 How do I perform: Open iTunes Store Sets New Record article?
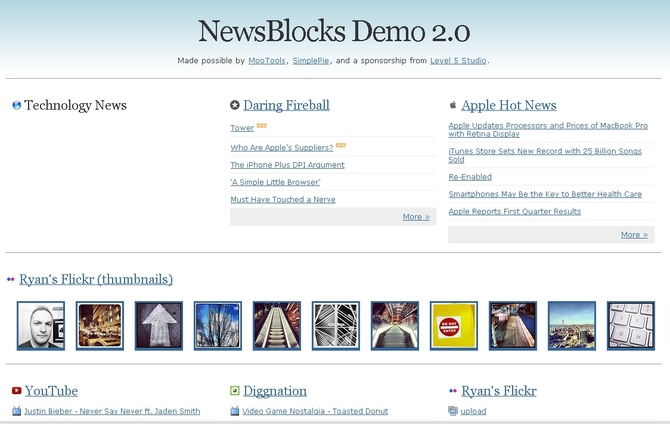point(545,155)
